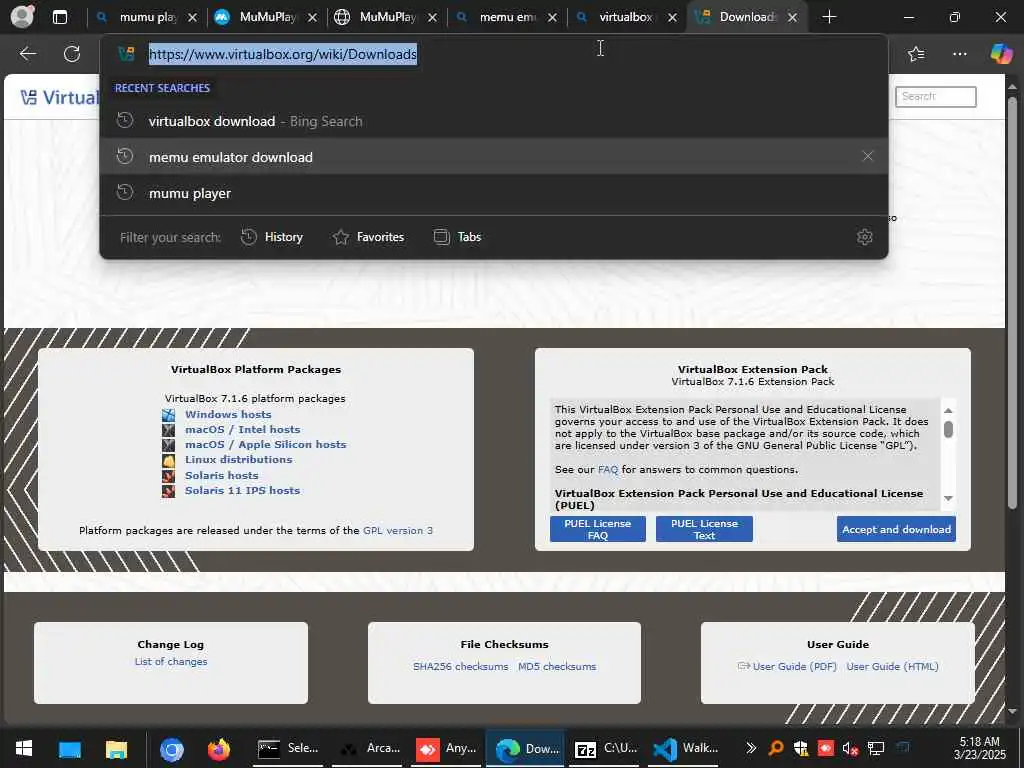Open address bar search settings gear
This screenshot has height=768, width=1024.
(x=865, y=237)
